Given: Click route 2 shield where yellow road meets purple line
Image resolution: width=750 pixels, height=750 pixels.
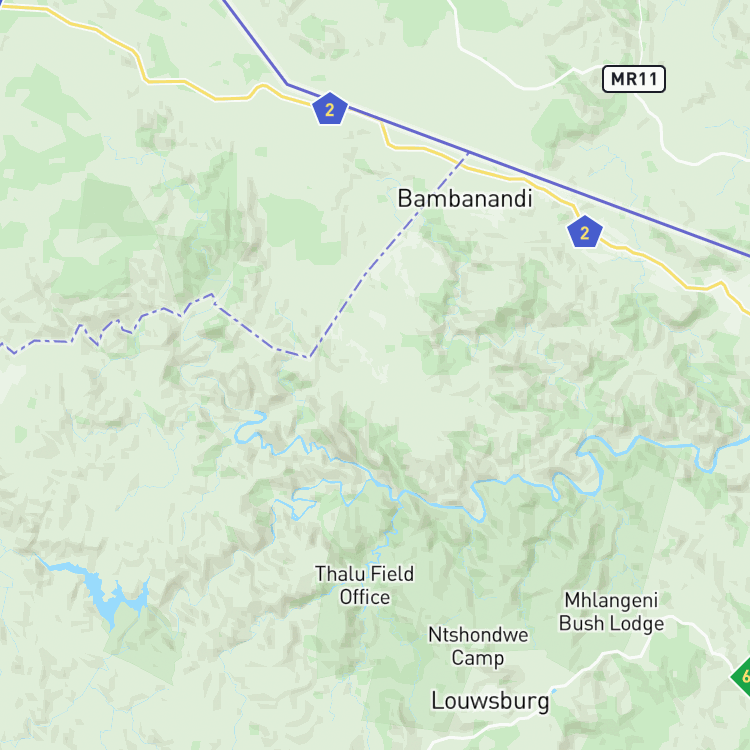Looking at the screenshot, I should (330, 109).
